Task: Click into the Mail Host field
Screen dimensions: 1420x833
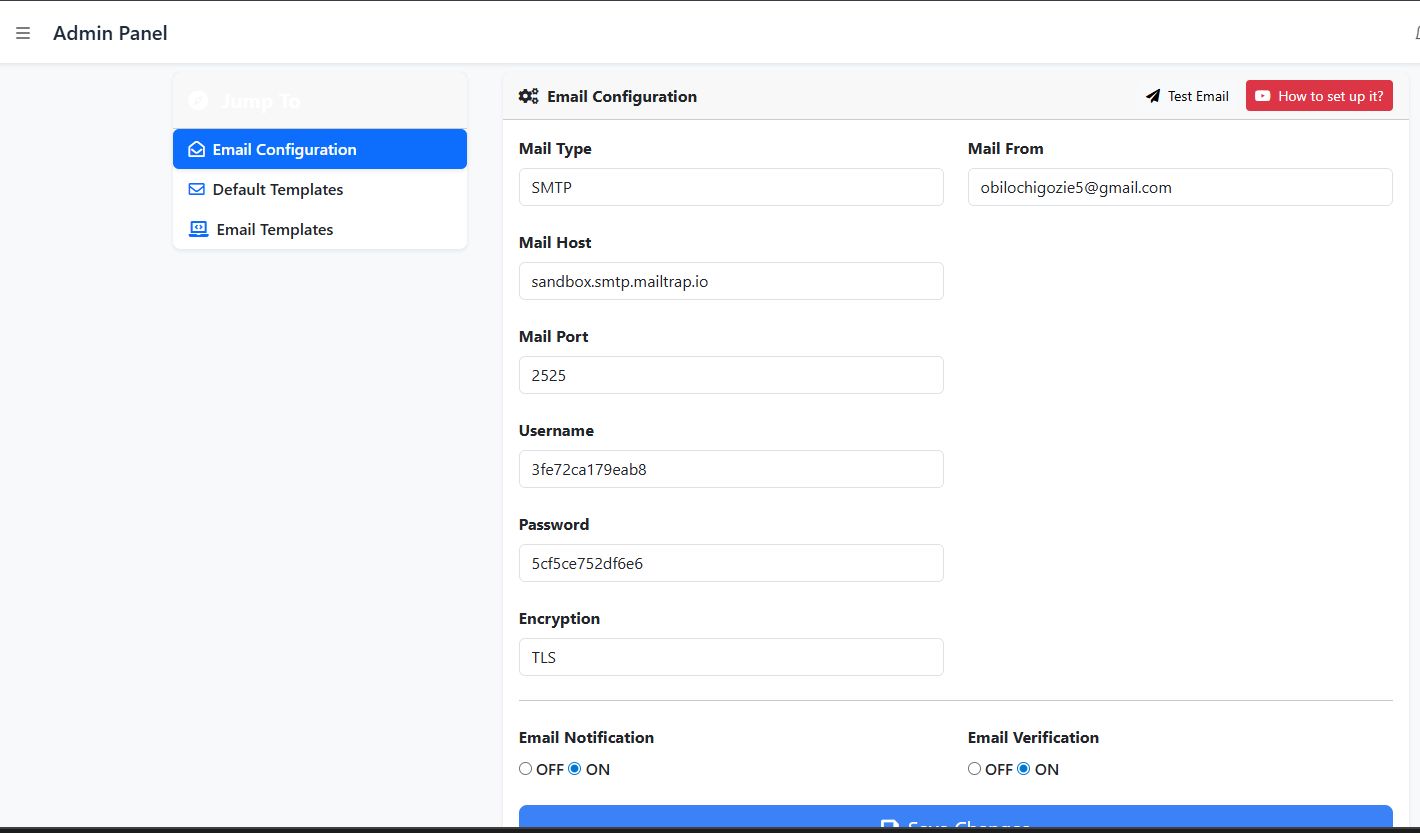Action: pos(731,281)
